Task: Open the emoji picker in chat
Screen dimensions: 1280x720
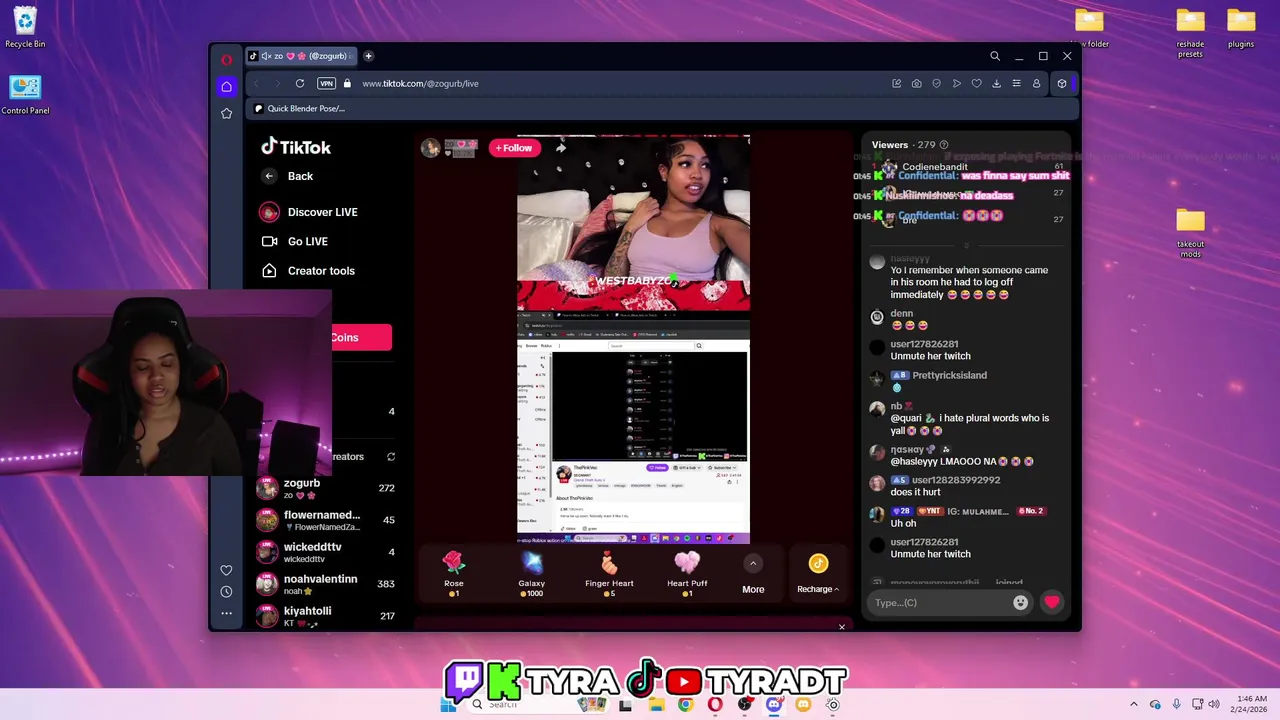Action: coord(1020,602)
